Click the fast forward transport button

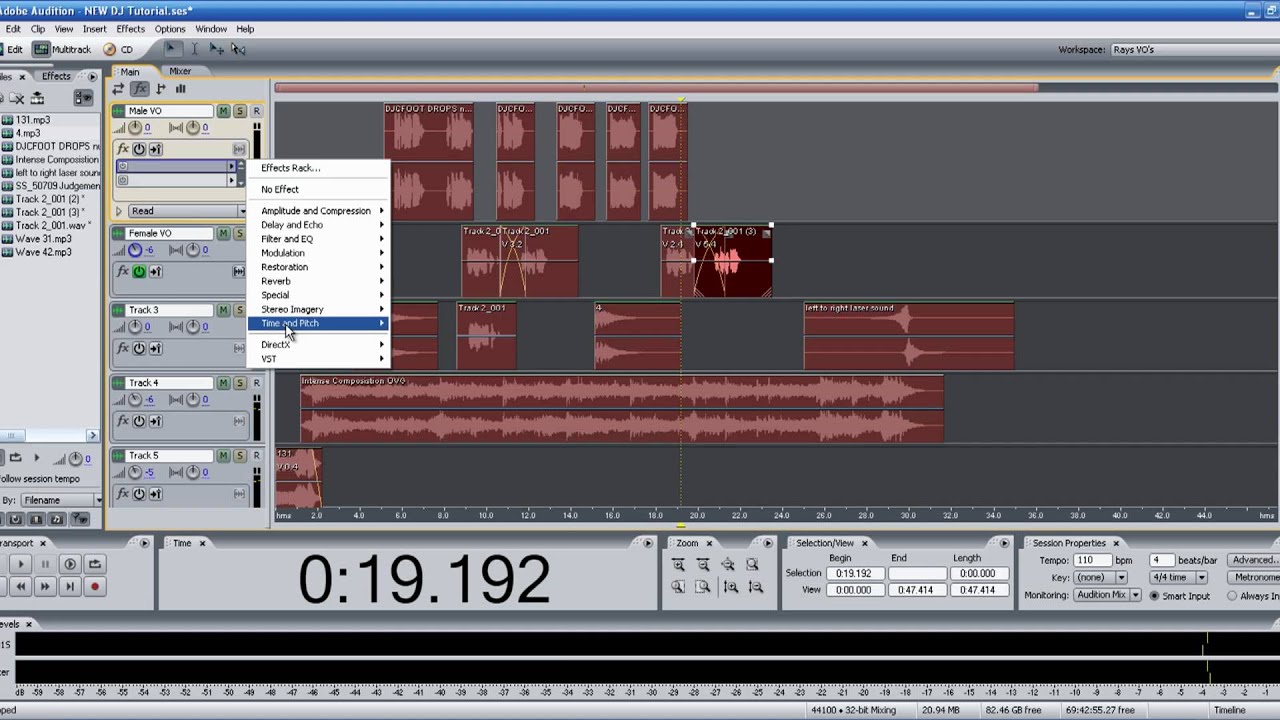[x=45, y=587]
